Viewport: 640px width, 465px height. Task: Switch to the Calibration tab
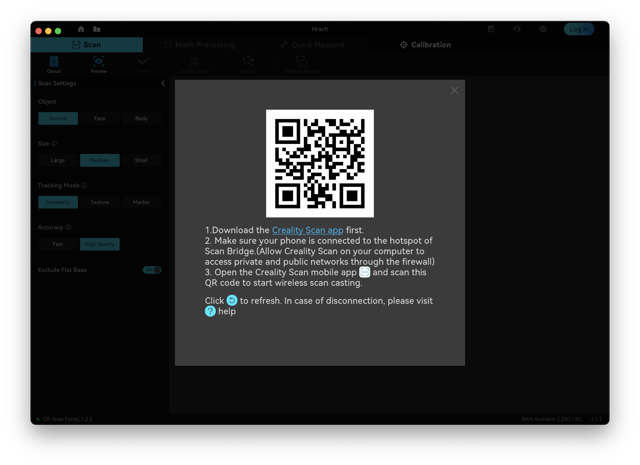pyautogui.click(x=425, y=45)
